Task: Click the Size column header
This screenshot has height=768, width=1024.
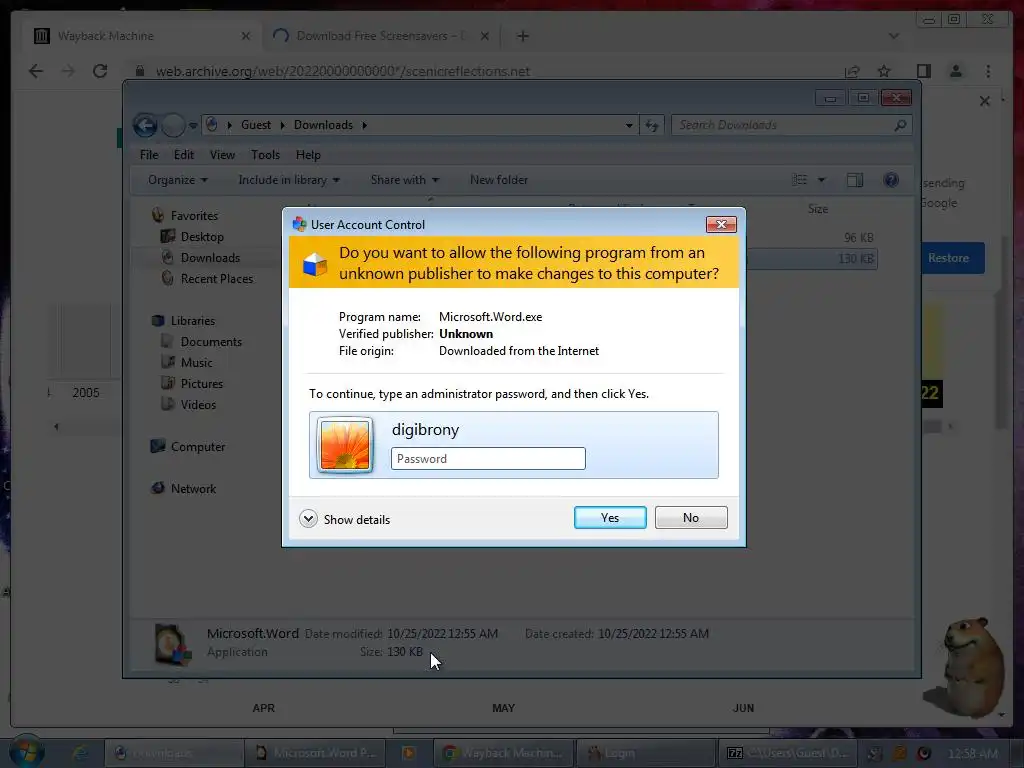Action: (x=818, y=209)
